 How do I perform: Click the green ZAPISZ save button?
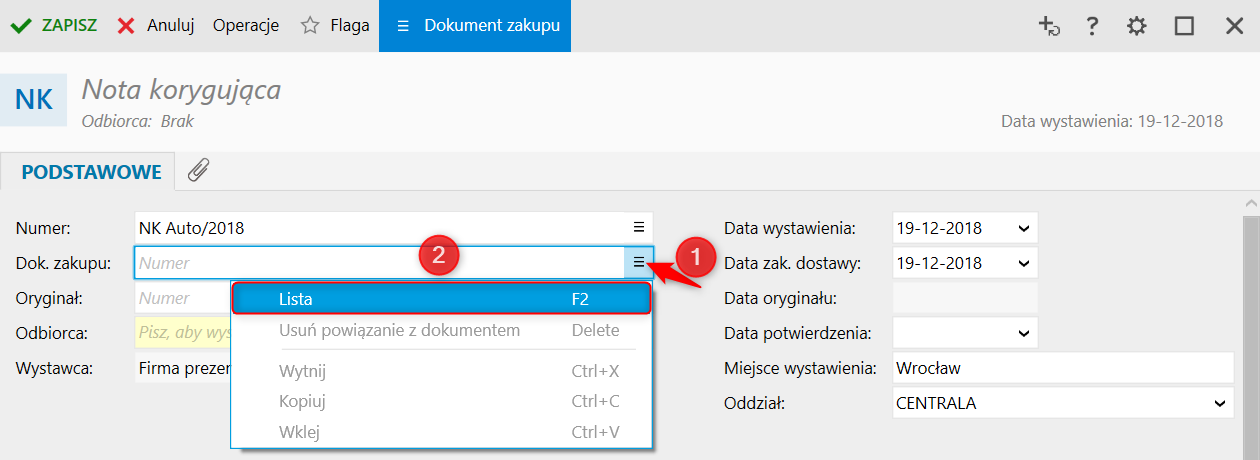point(54,26)
